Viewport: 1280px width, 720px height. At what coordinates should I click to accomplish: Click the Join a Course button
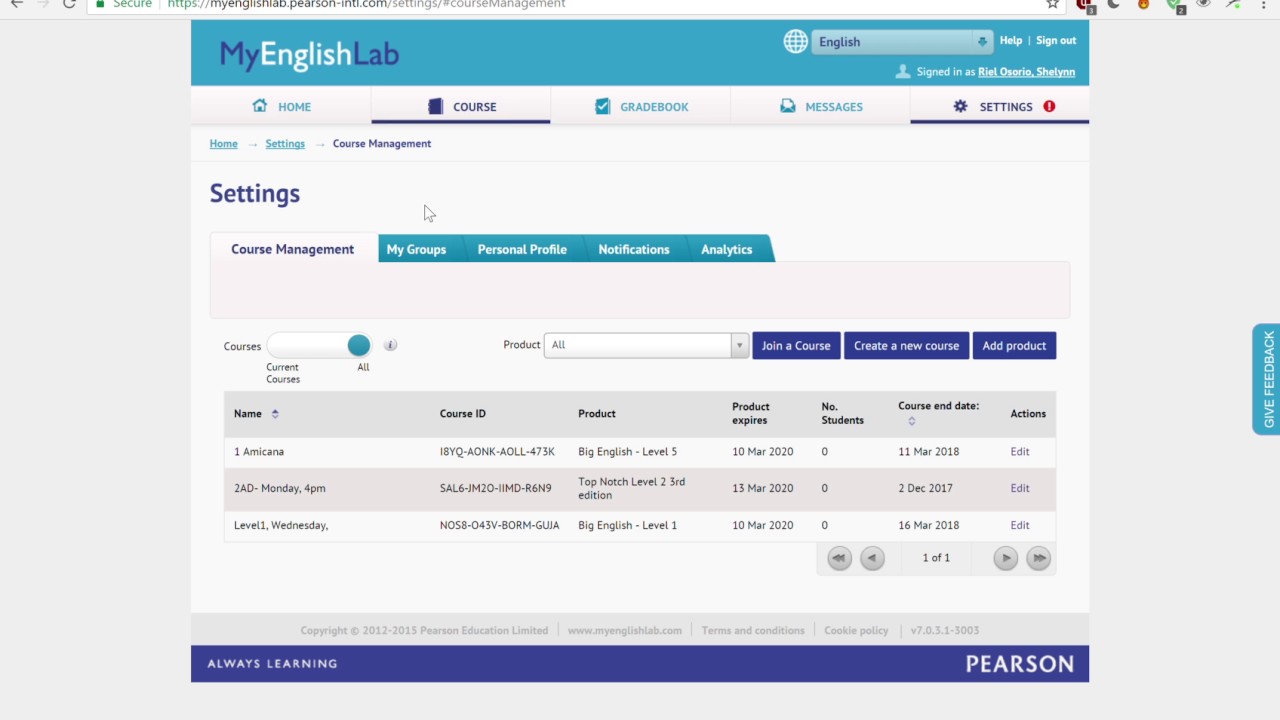(x=796, y=345)
